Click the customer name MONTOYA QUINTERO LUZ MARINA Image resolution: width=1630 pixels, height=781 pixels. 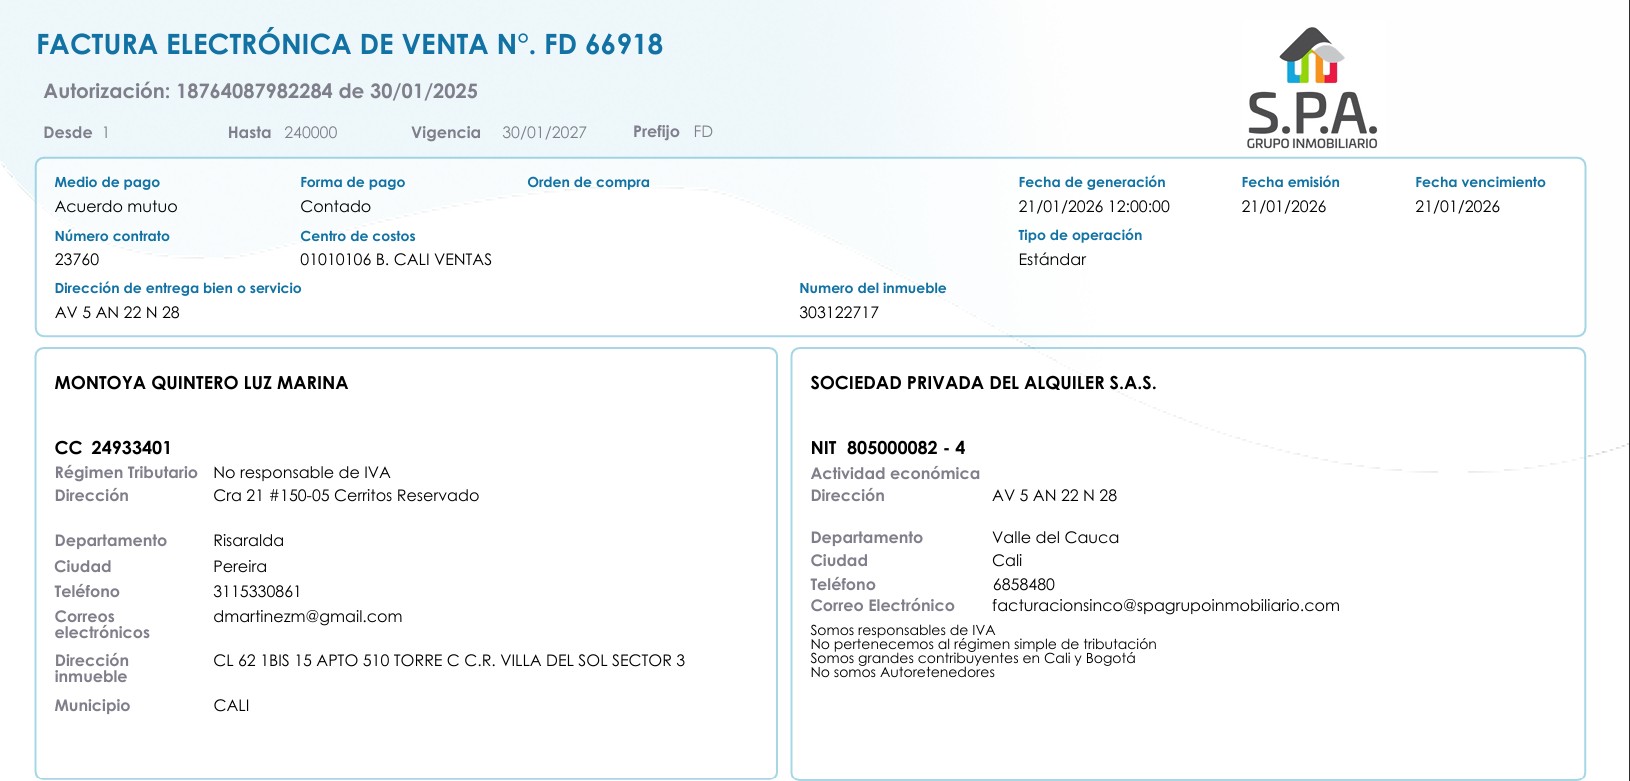[201, 383]
